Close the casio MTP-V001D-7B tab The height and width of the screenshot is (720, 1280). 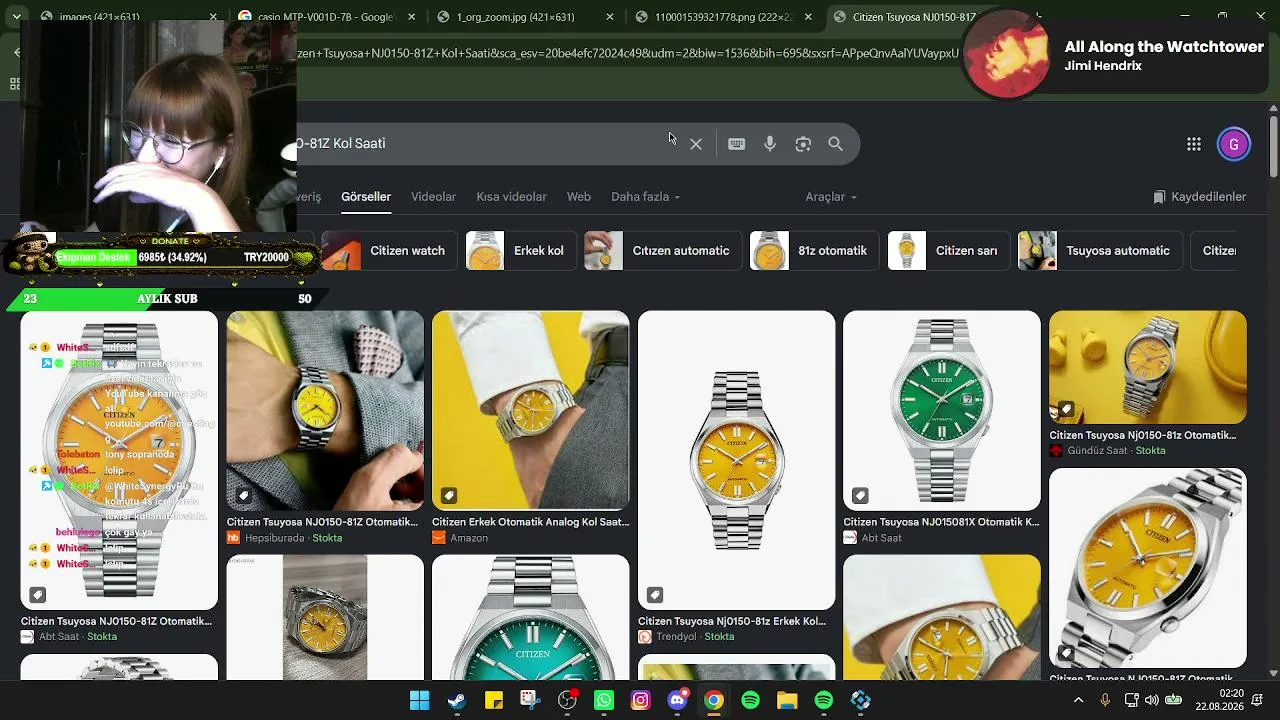point(412,17)
